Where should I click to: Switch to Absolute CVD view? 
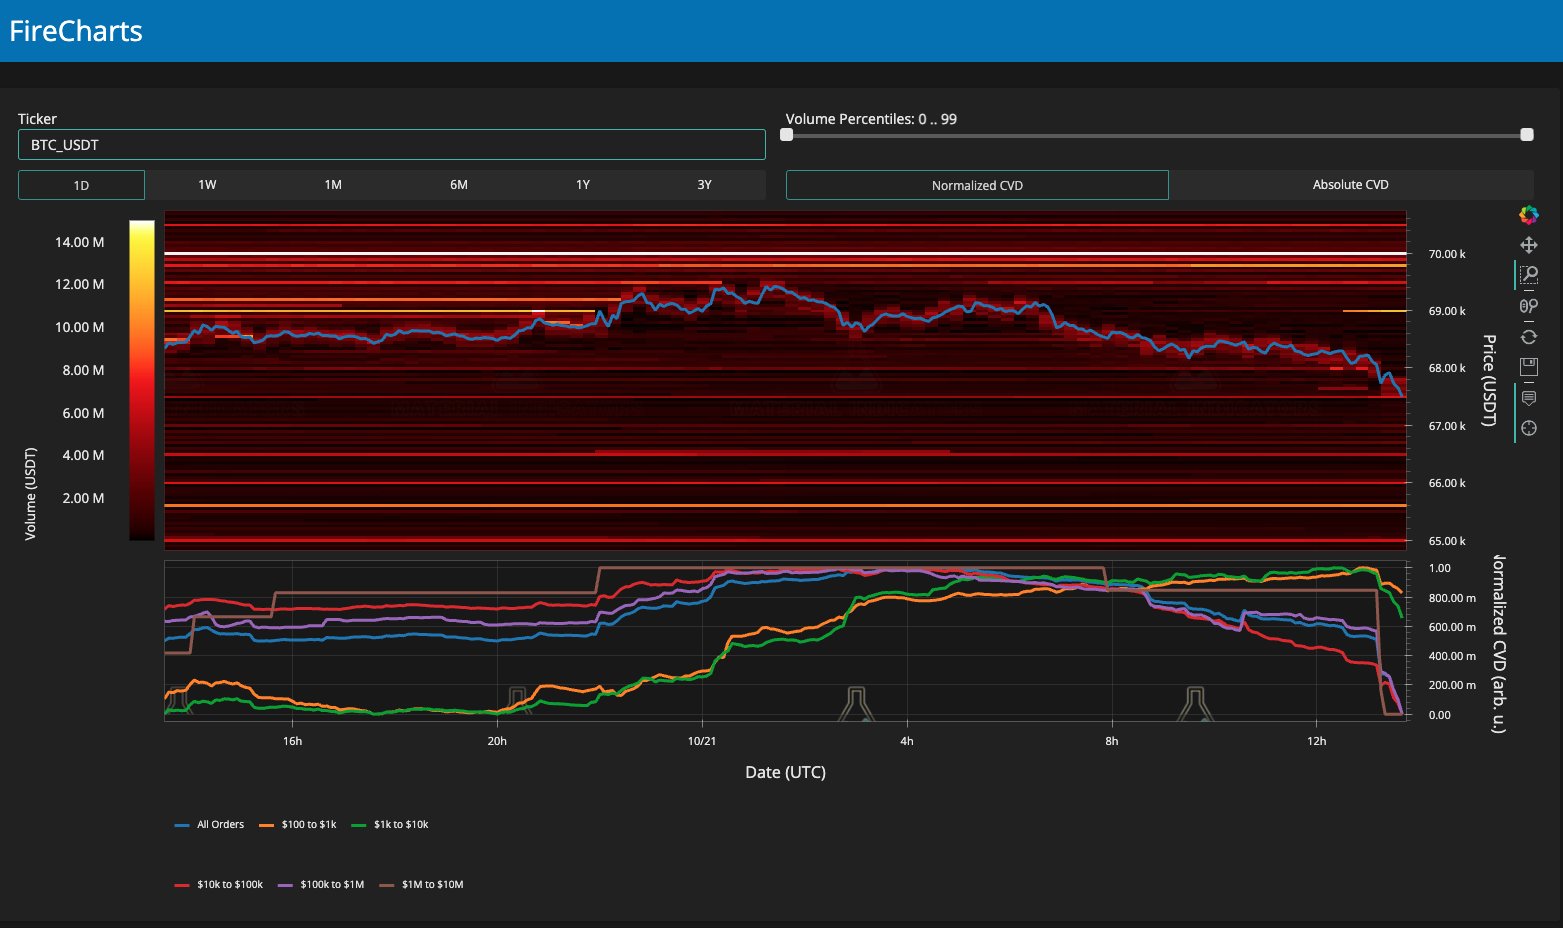(x=1350, y=185)
